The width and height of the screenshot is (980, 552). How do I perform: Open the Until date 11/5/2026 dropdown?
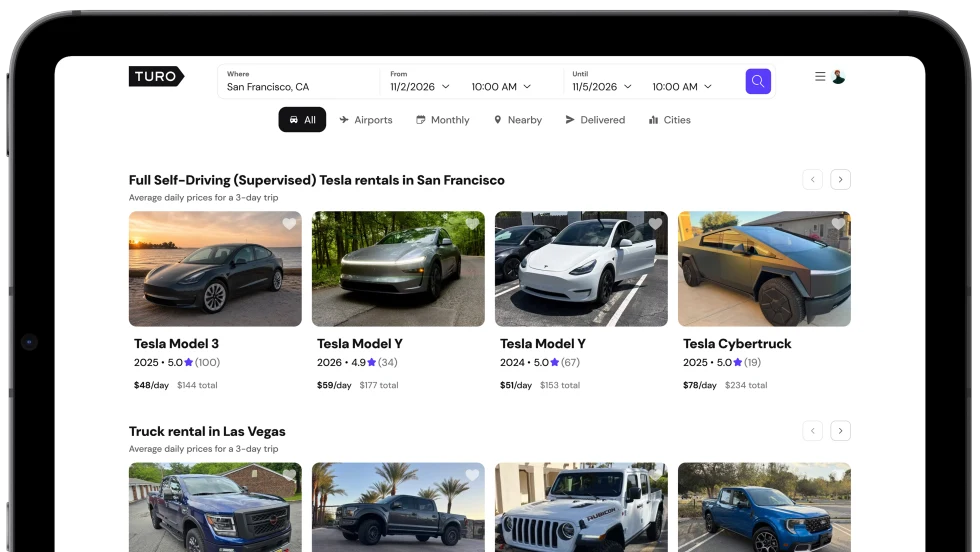click(602, 87)
